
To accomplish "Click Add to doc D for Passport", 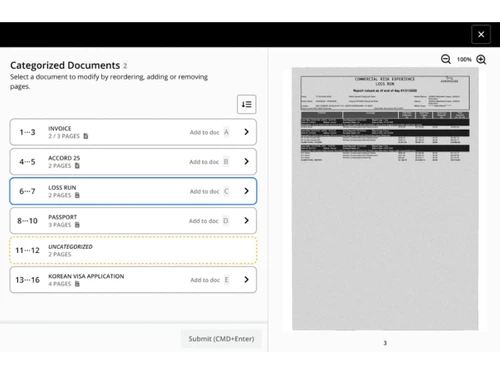I will pos(209,221).
